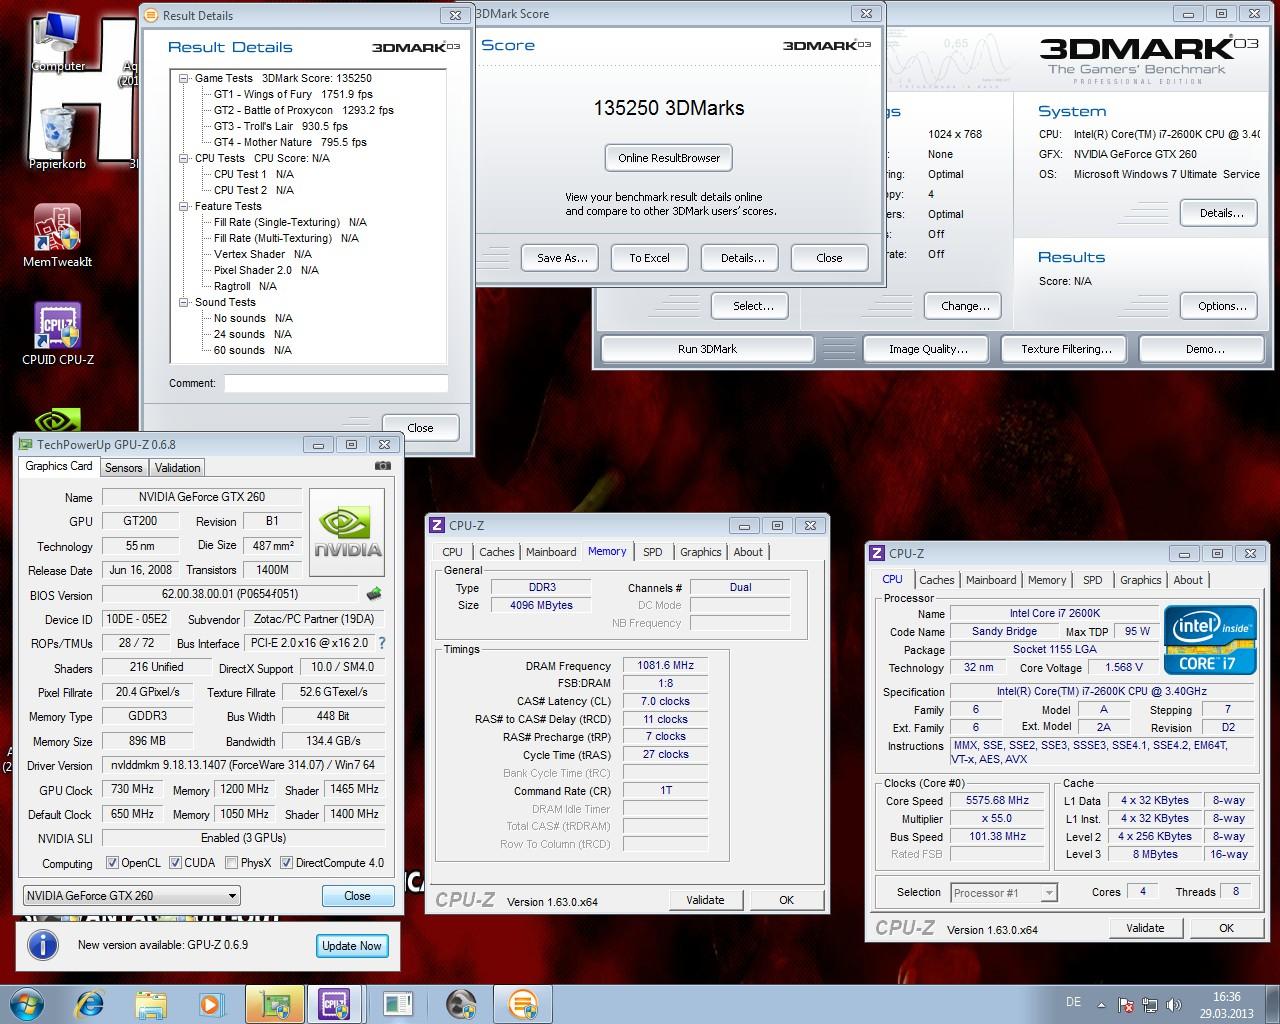This screenshot has width=1280, height=1024.
Task: Switch to the GPU-Z Sensors tab
Action: click(x=124, y=468)
